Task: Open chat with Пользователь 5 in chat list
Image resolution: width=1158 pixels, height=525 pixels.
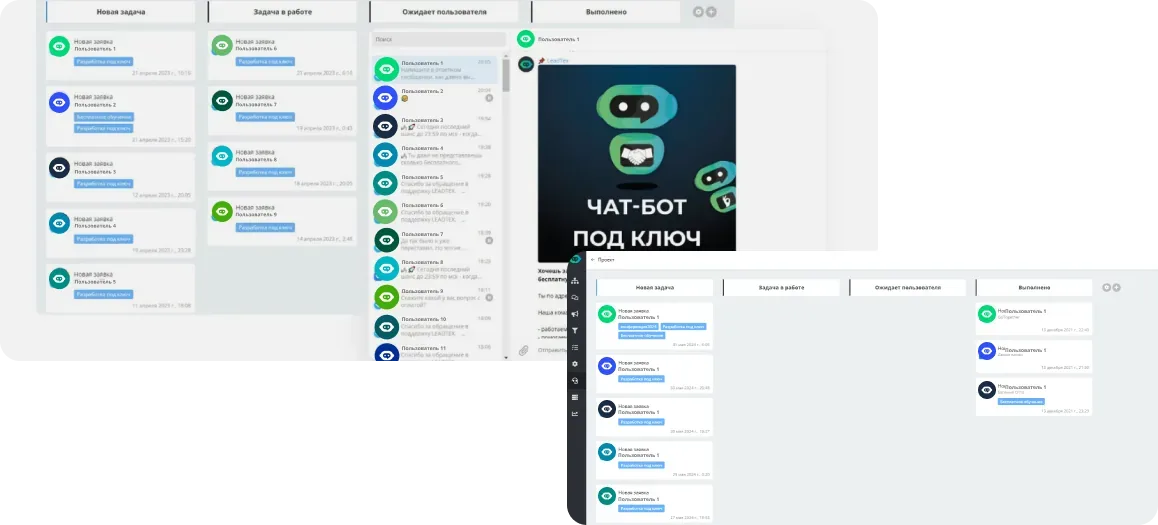Action: coord(436,183)
